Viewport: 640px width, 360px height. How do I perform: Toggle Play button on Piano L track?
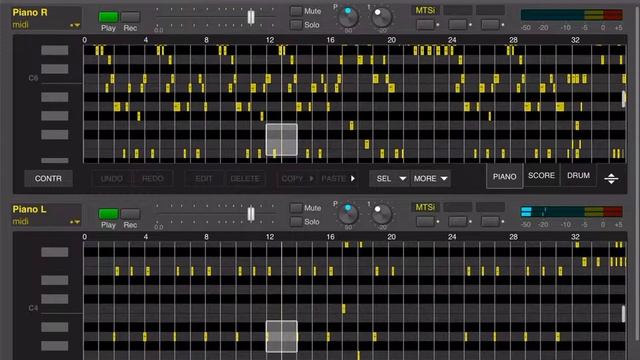(108, 213)
